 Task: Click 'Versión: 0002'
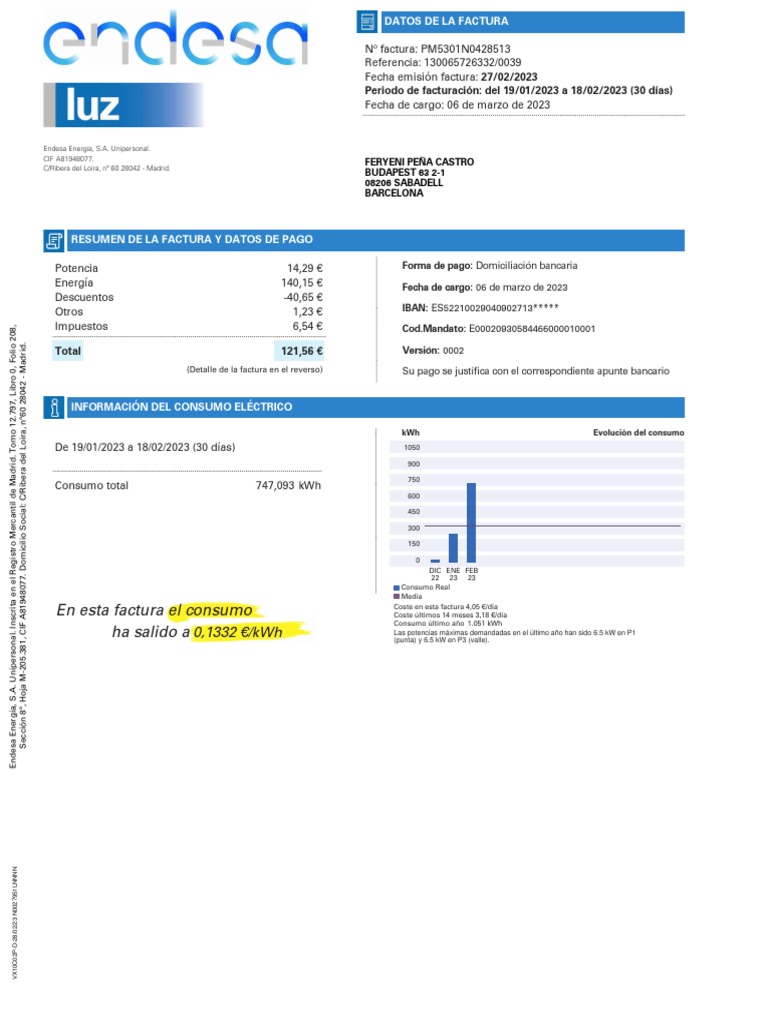click(x=433, y=351)
